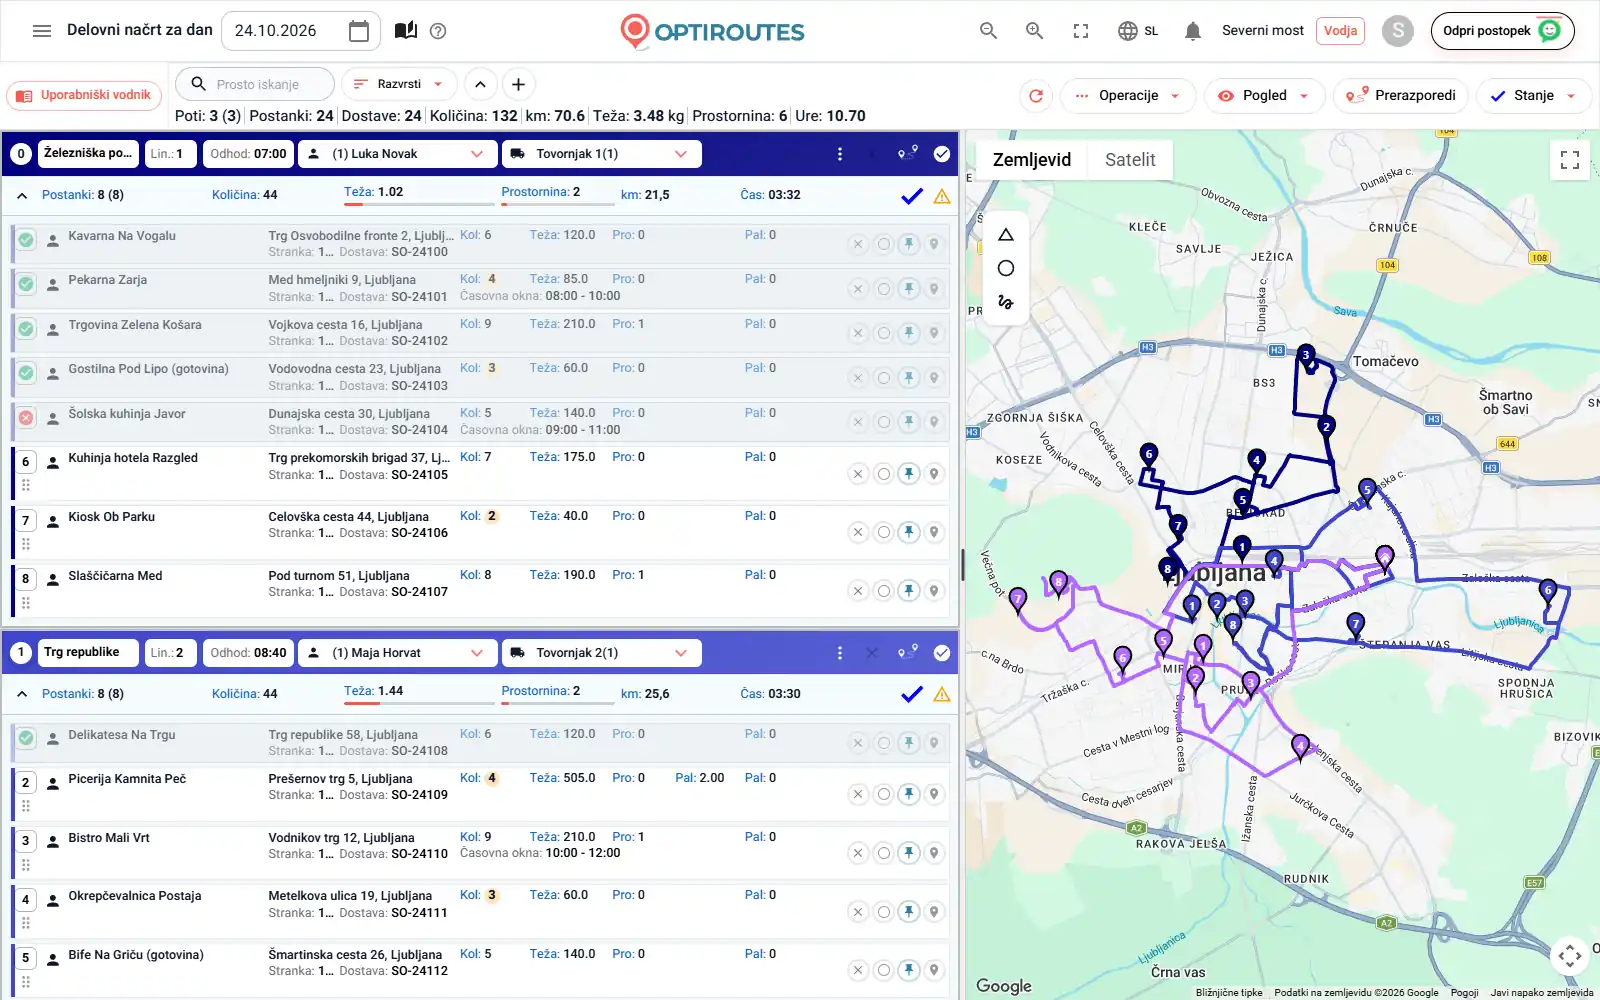Open the Uporabniški vodnik guide
1600x1000 pixels.
[84, 96]
